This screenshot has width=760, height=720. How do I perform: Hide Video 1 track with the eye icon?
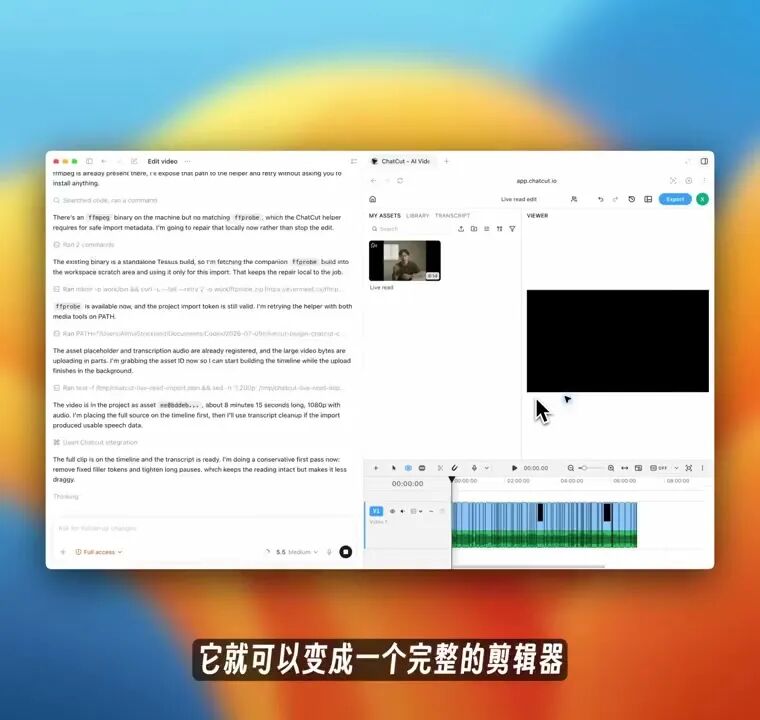click(392, 511)
